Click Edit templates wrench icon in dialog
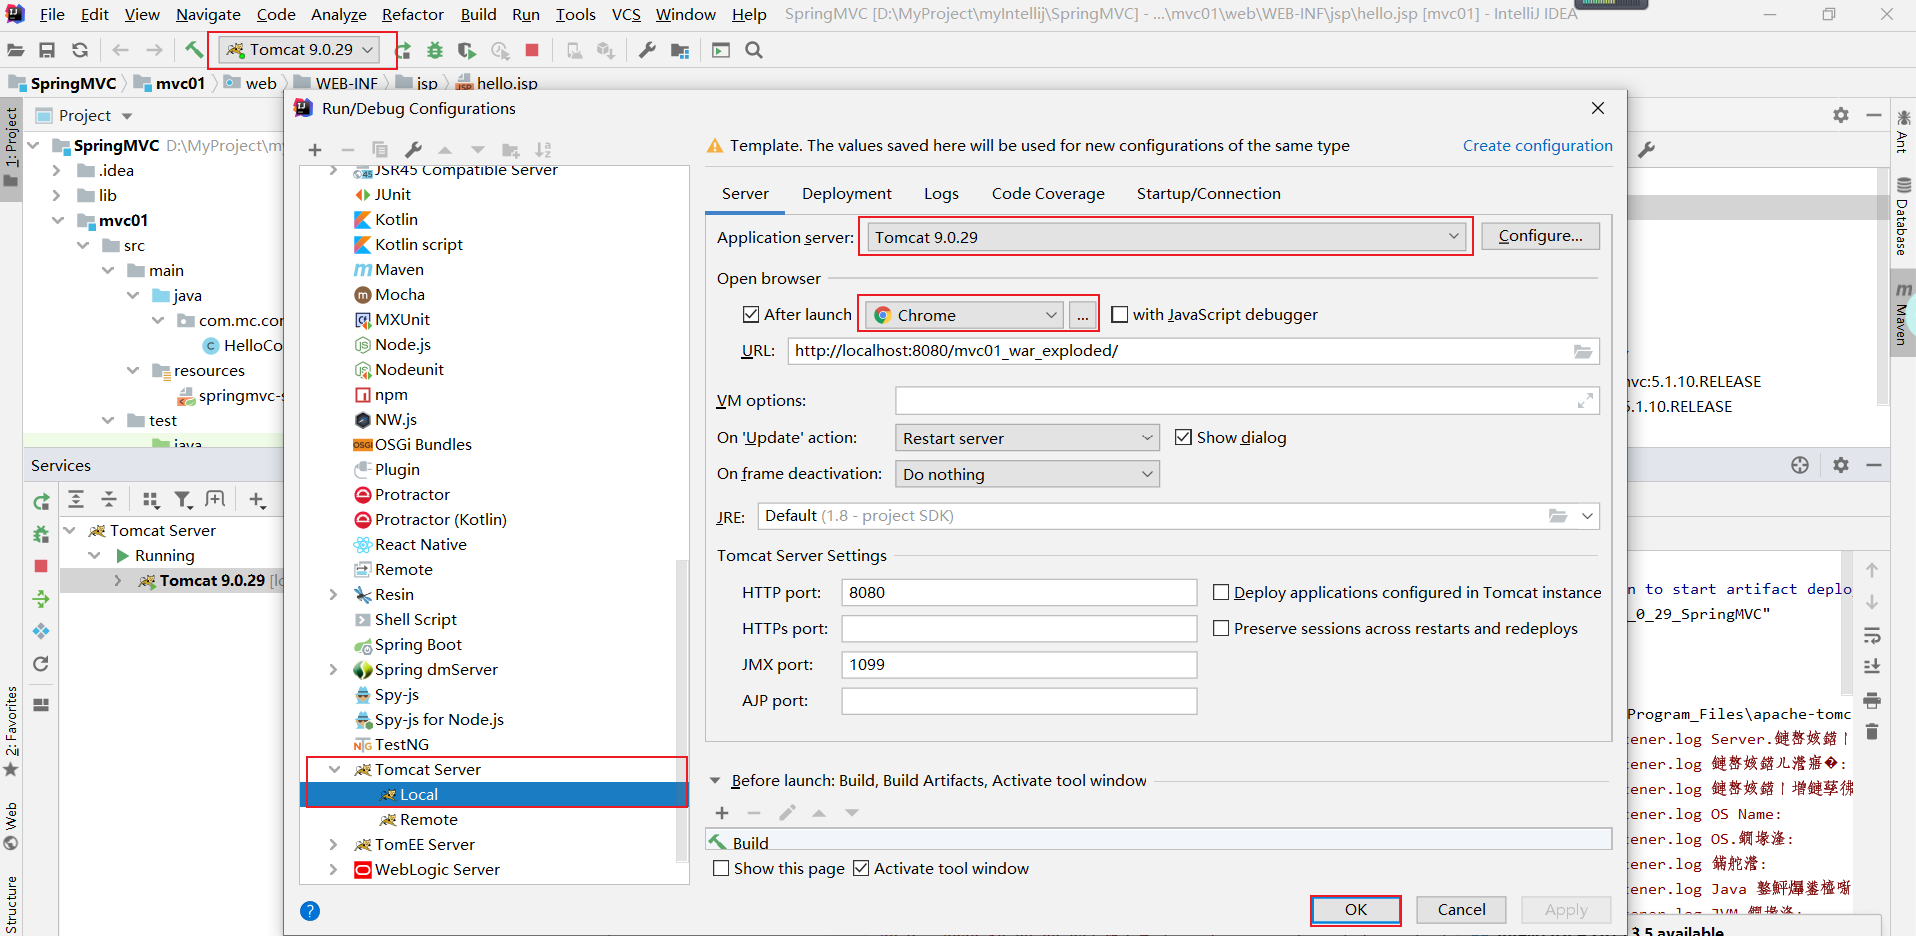 coord(413,150)
